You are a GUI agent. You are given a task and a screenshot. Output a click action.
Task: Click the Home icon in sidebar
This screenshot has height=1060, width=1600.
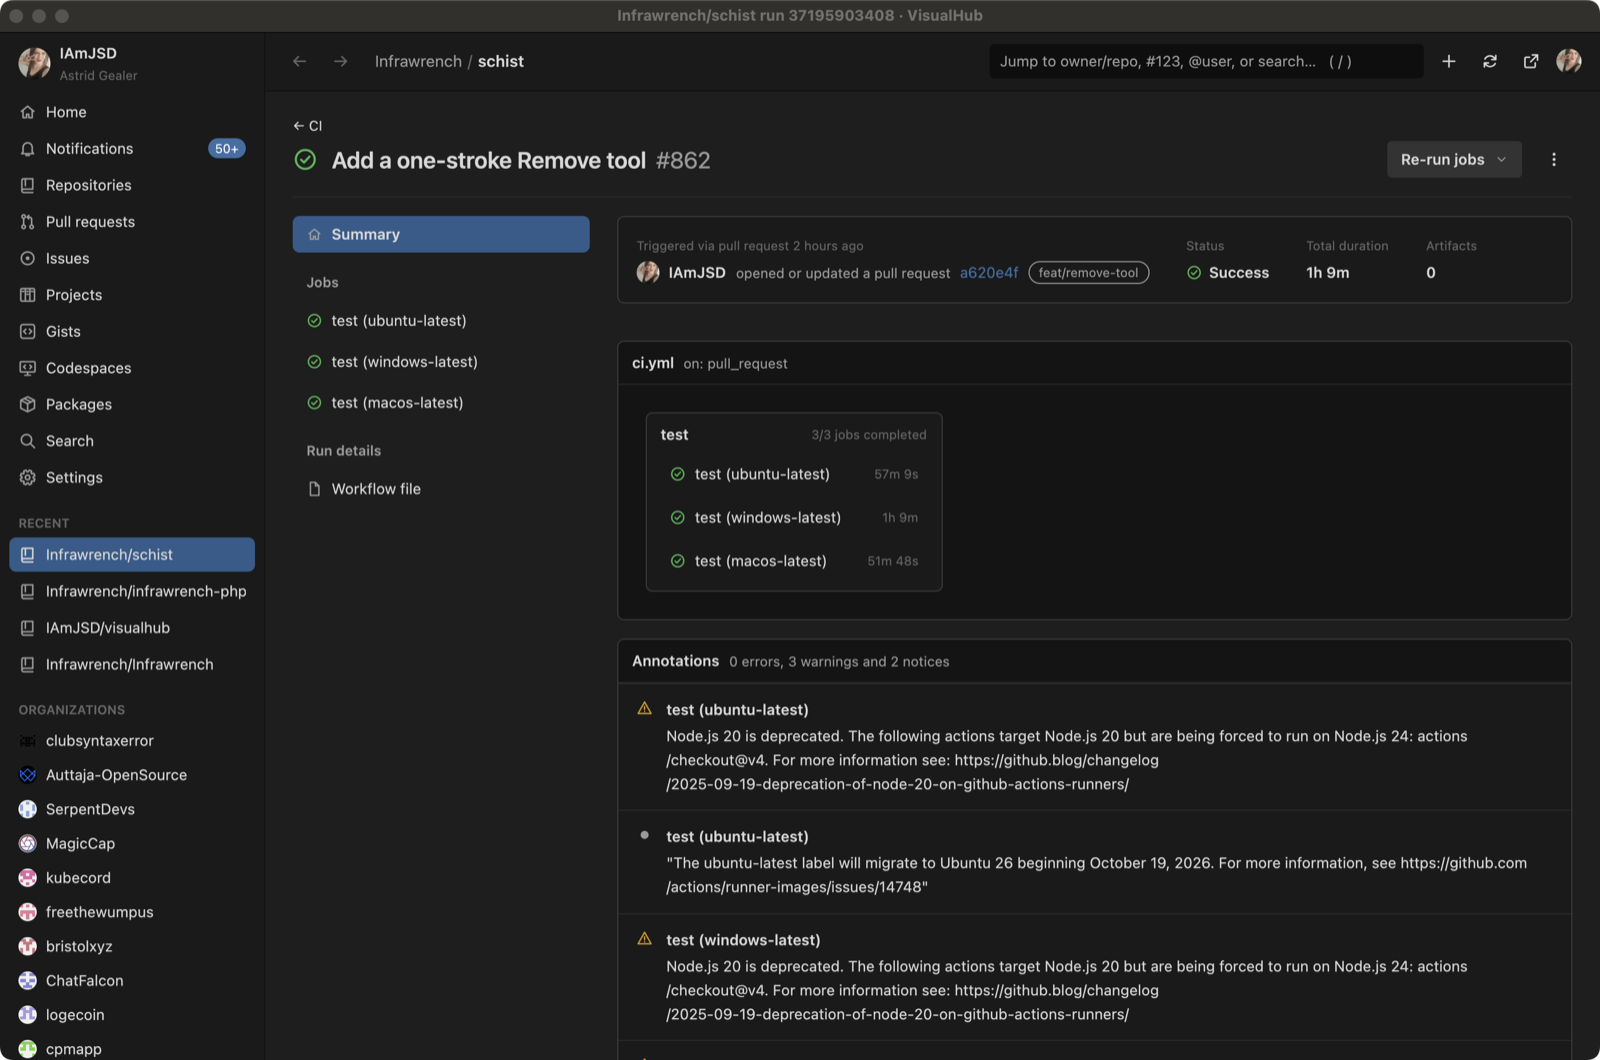[28, 112]
